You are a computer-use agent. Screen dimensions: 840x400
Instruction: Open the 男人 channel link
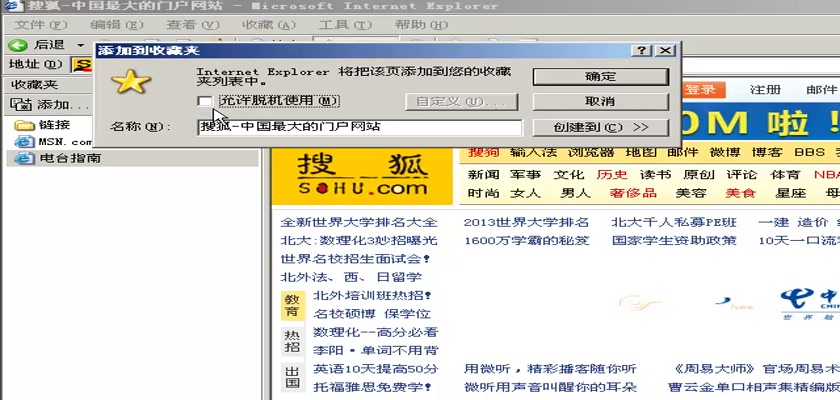click(x=575, y=193)
